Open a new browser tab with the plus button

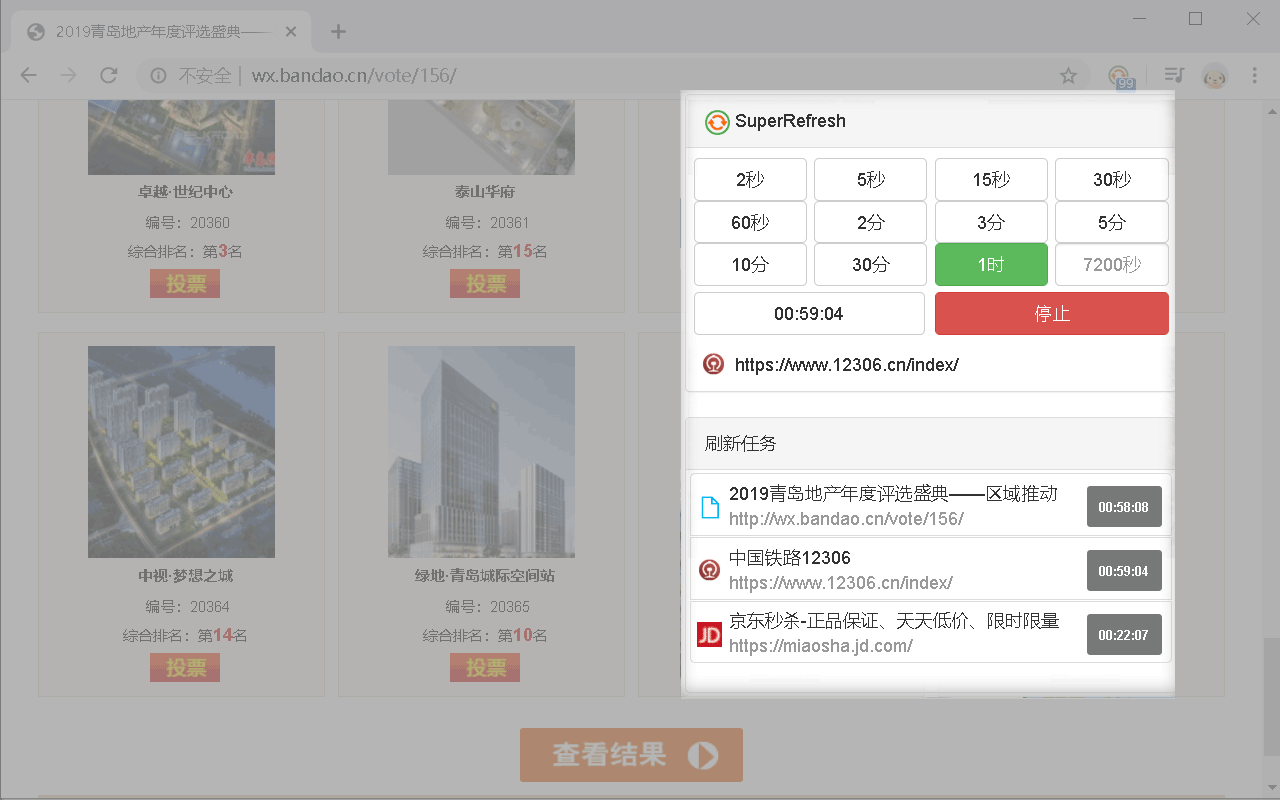(338, 31)
